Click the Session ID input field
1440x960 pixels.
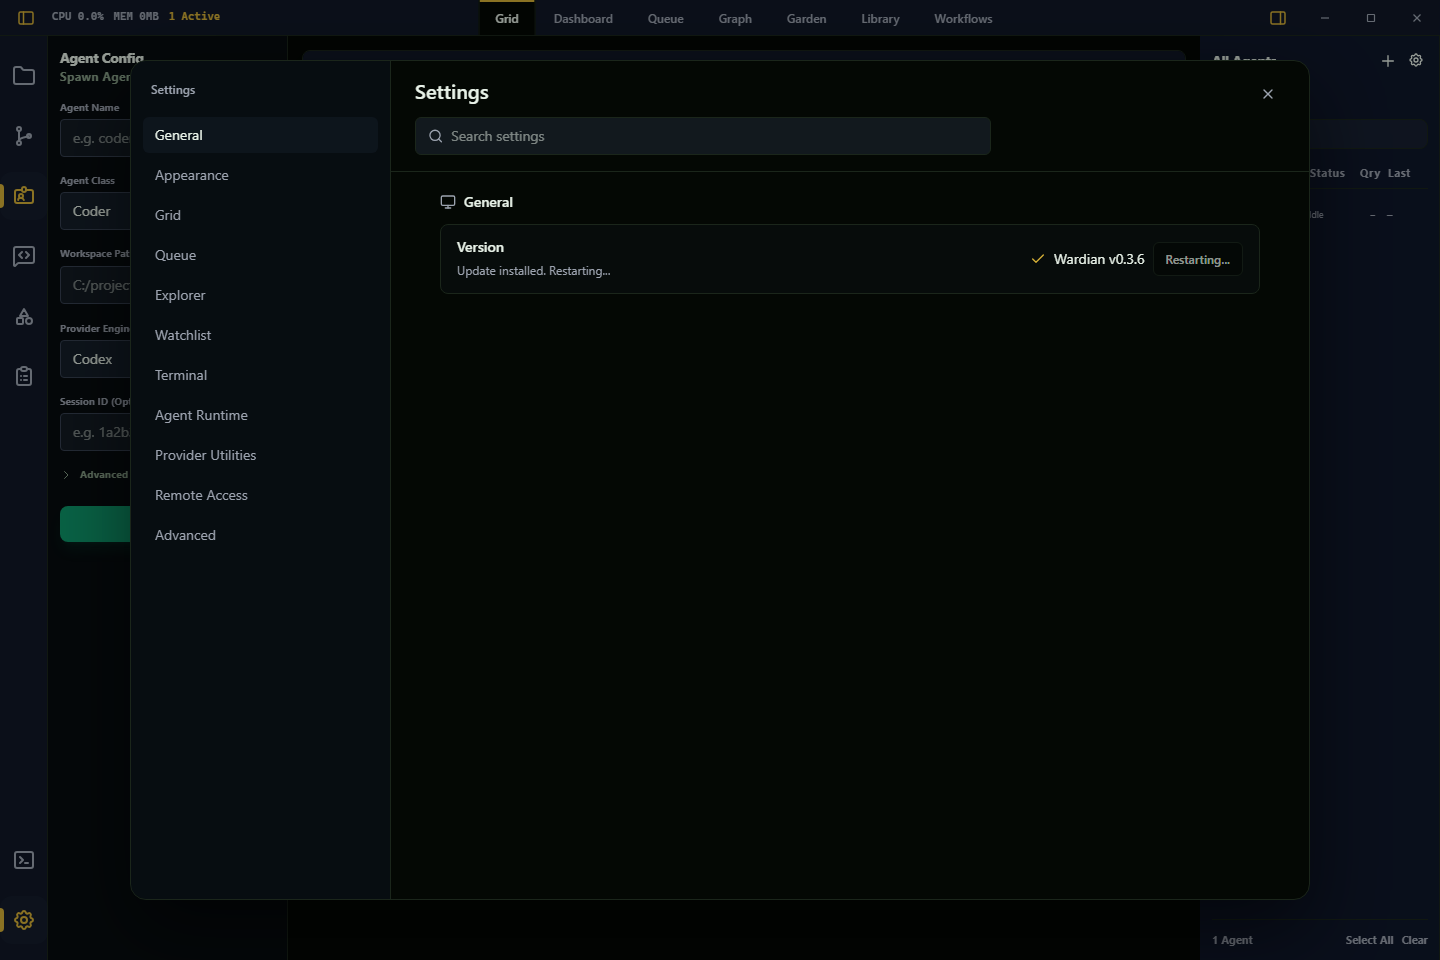click(95, 432)
